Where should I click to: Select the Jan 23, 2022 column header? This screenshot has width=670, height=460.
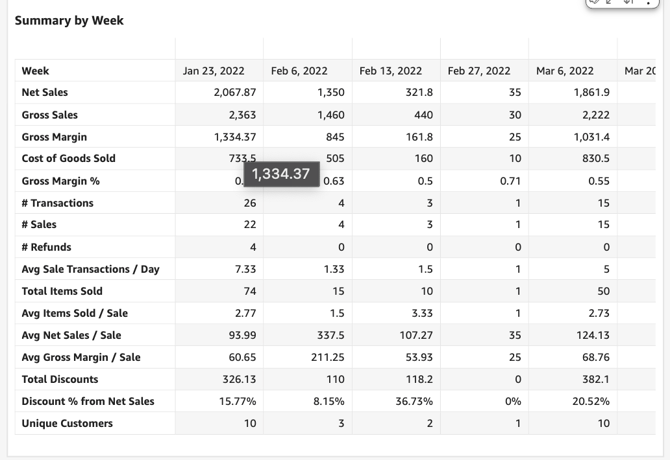click(211, 71)
